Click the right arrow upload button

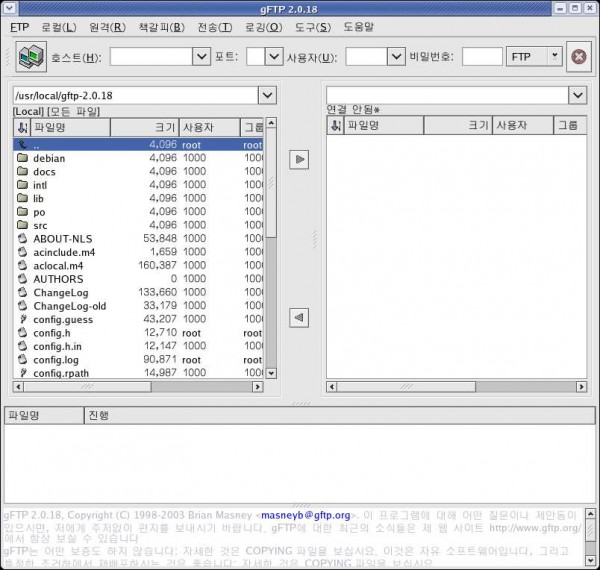pyautogui.click(x=299, y=159)
